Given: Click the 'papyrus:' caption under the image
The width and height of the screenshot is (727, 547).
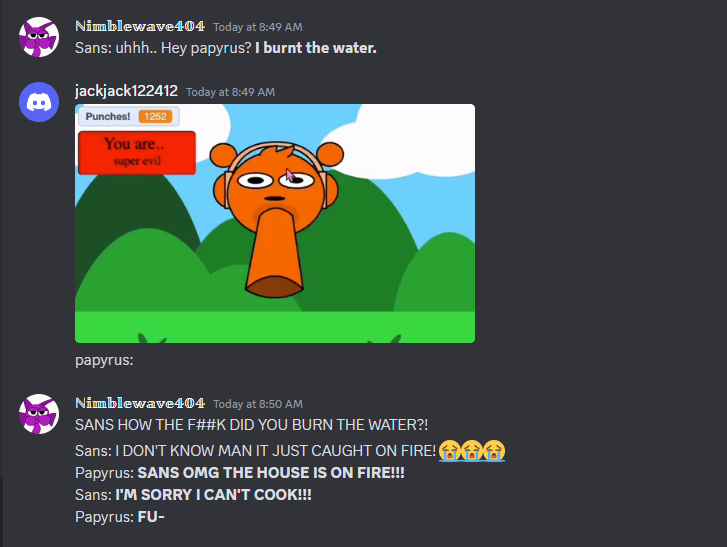Looking at the screenshot, I should pyautogui.click(x=104, y=360).
